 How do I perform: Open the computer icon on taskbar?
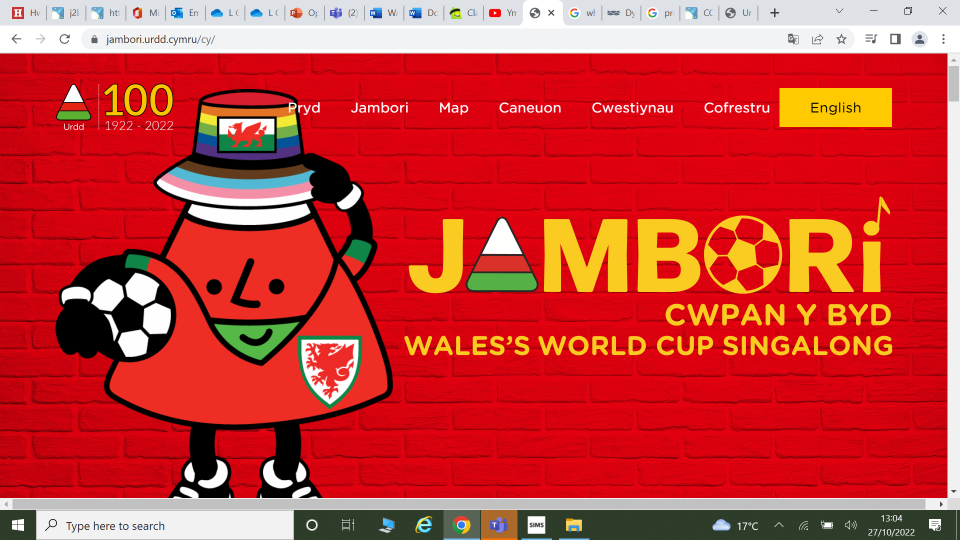pyautogui.click(x=386, y=525)
